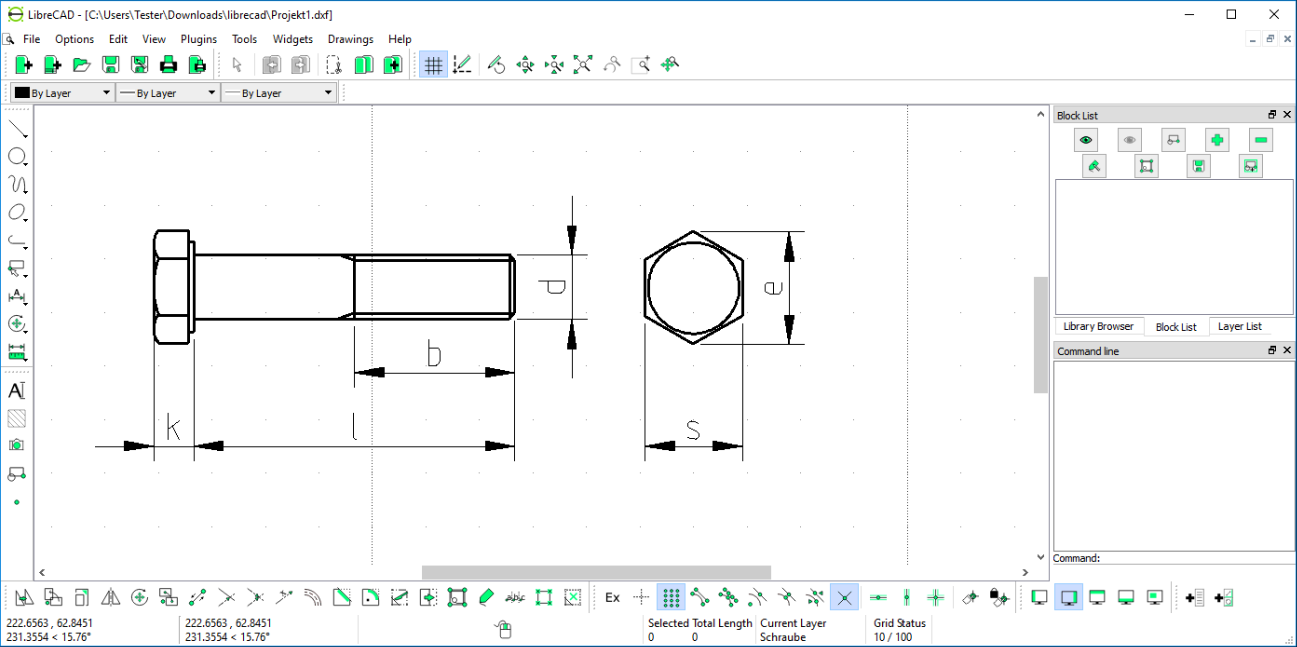Select the Move/Copy tool
1297x647 pixels.
[23, 597]
